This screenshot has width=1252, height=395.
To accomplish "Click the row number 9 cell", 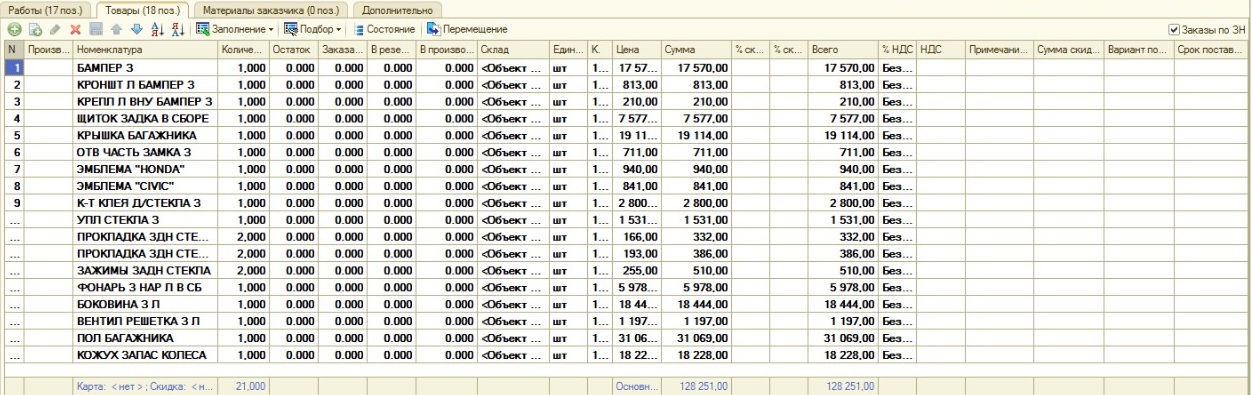I will 15,203.
